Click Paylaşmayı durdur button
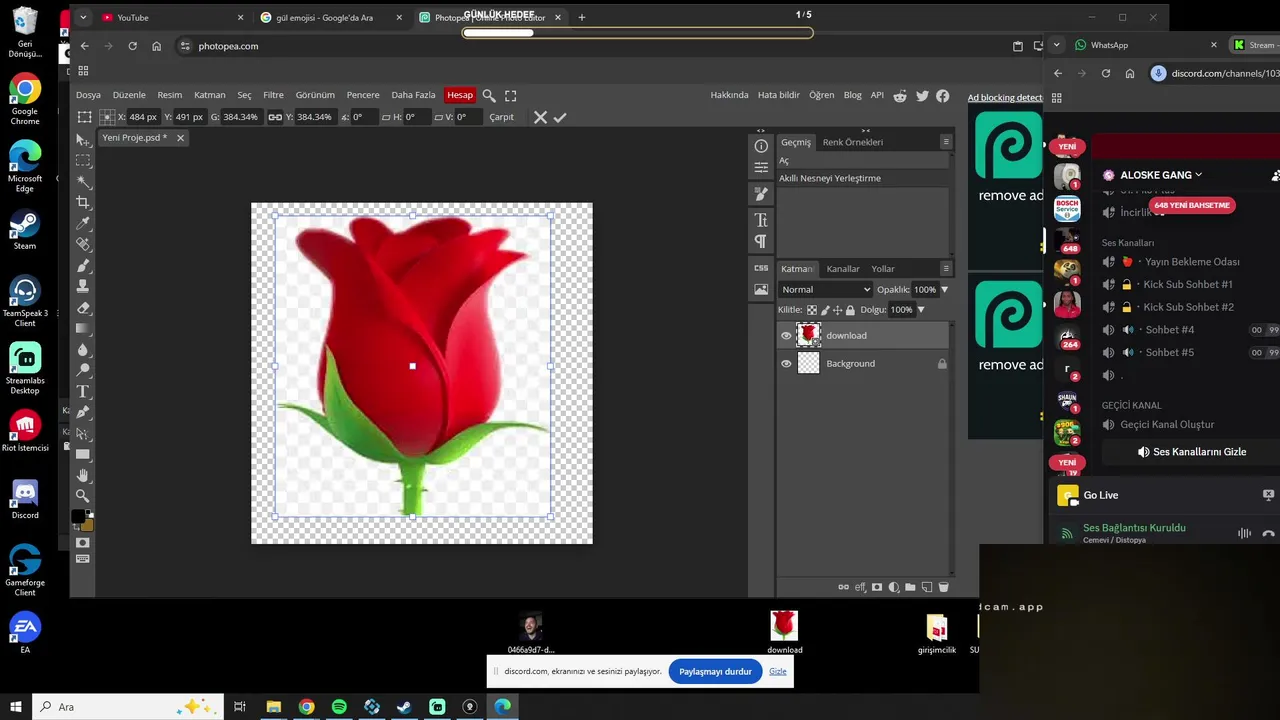1280x720 pixels. tap(715, 672)
